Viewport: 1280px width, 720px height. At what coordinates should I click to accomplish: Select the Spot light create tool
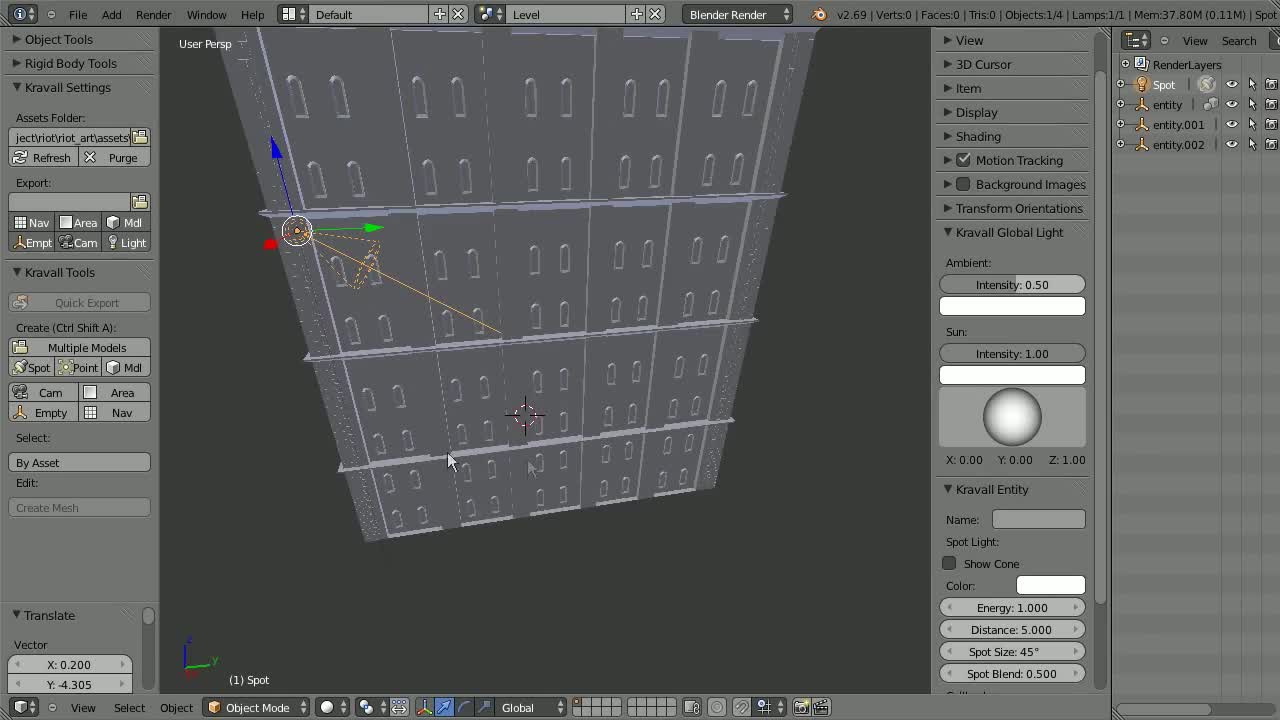(x=31, y=367)
